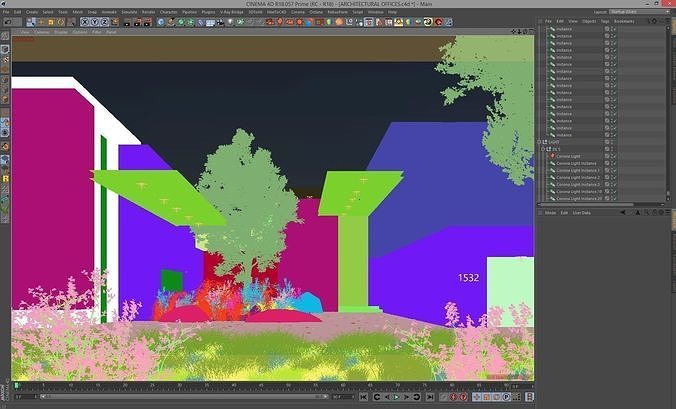
Task: Click the record active objects button
Action: [453, 397]
